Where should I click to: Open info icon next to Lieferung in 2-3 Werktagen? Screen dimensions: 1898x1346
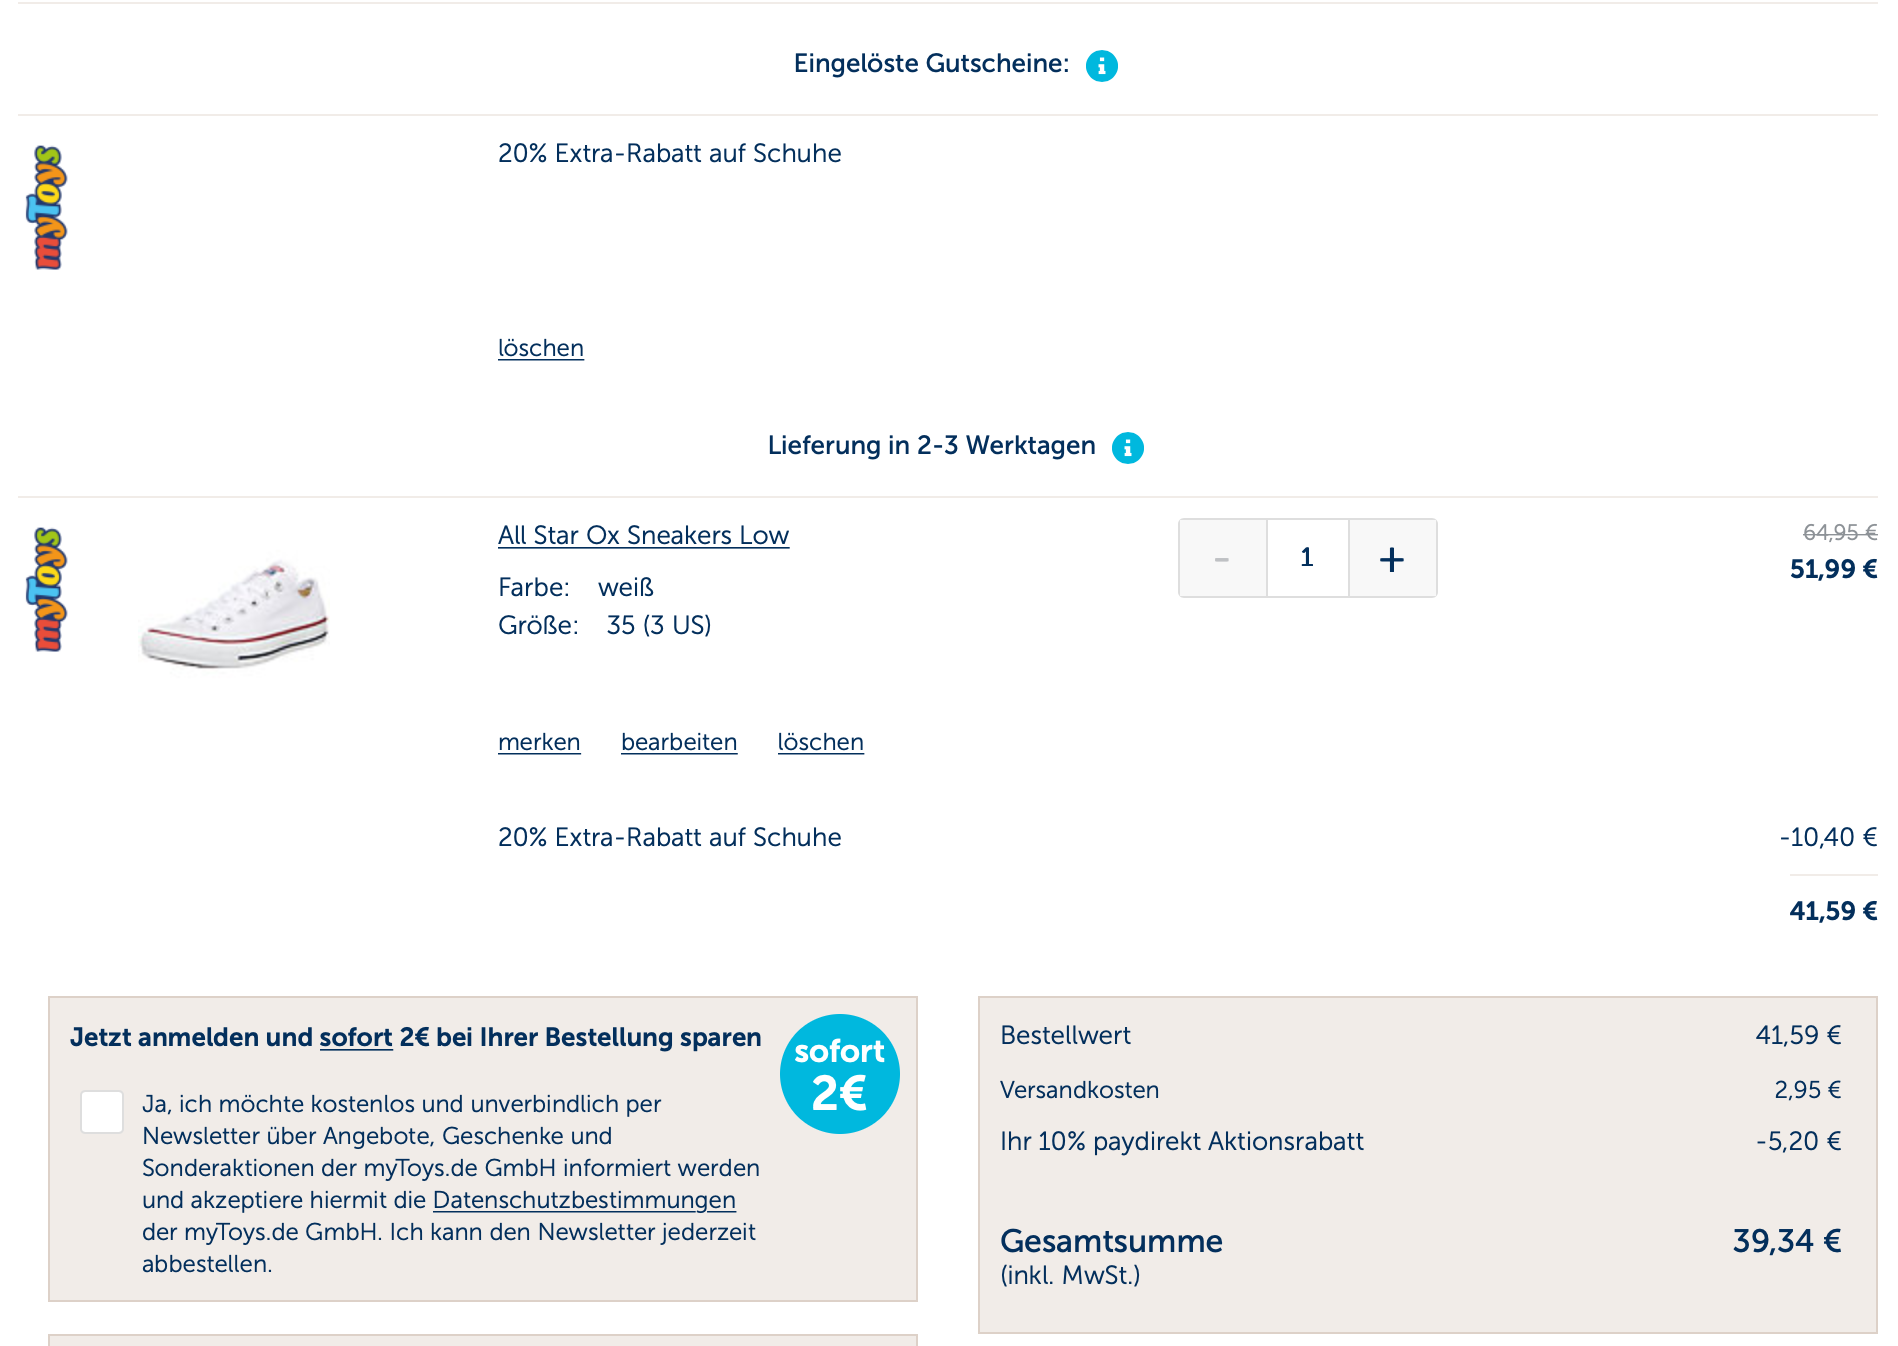click(x=1127, y=448)
